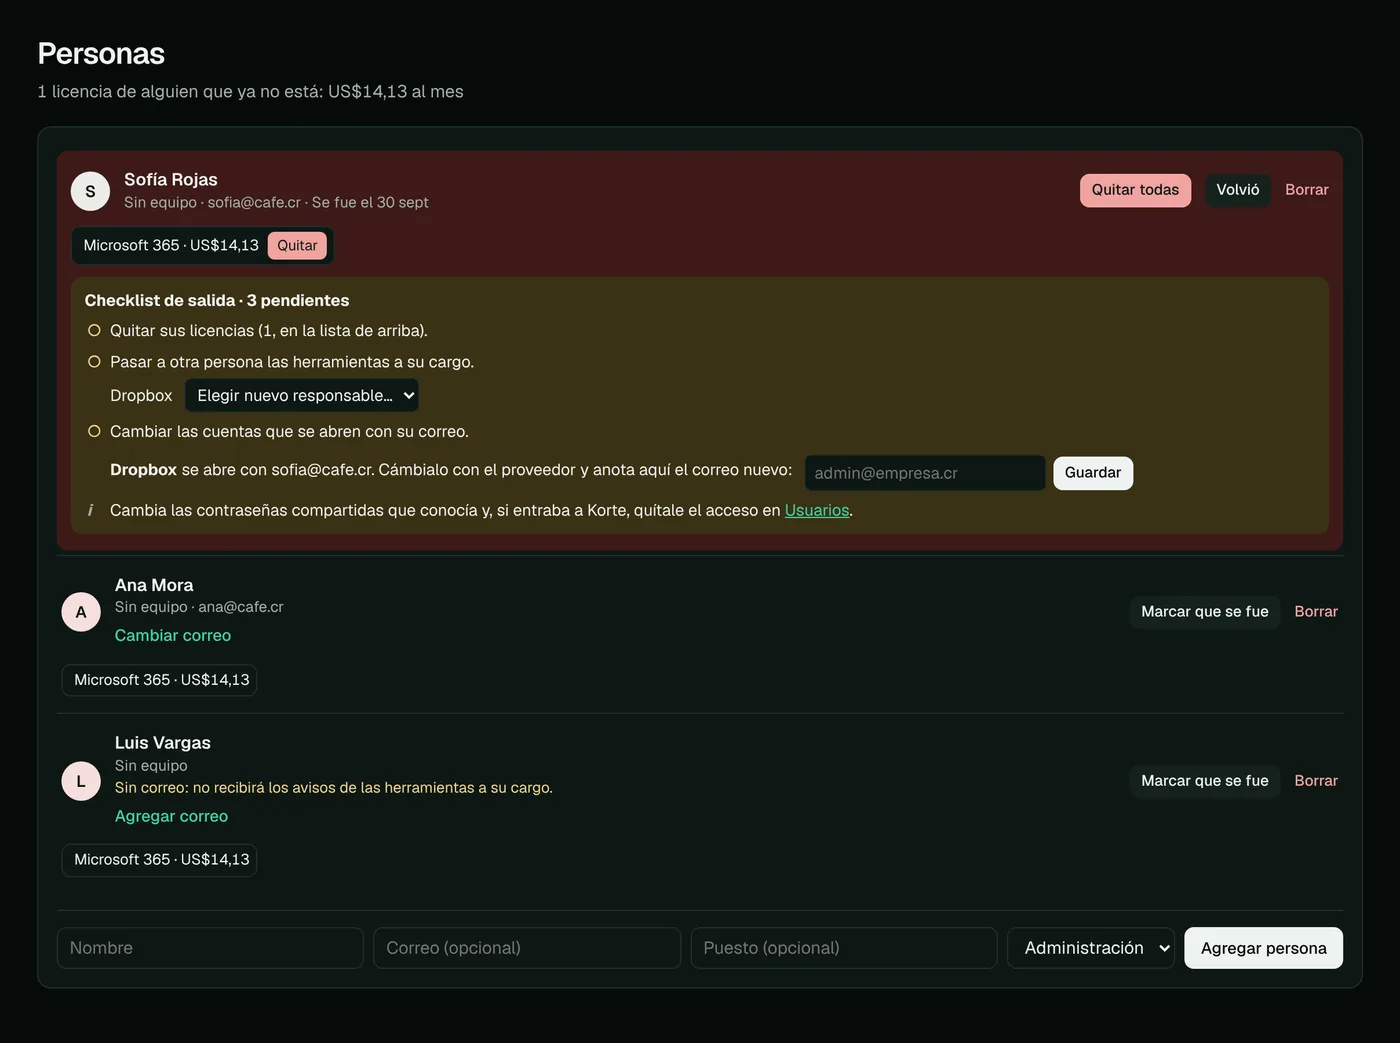Click 'Agregar correo' under Luis Vargas
Image resolution: width=1400 pixels, height=1043 pixels.
point(171,816)
